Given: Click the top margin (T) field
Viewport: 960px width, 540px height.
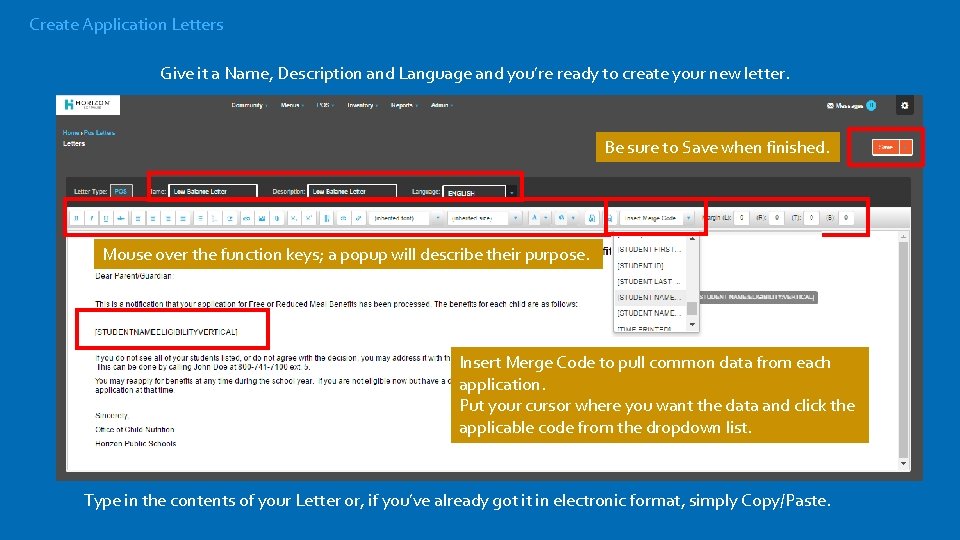Looking at the screenshot, I should (x=811, y=218).
